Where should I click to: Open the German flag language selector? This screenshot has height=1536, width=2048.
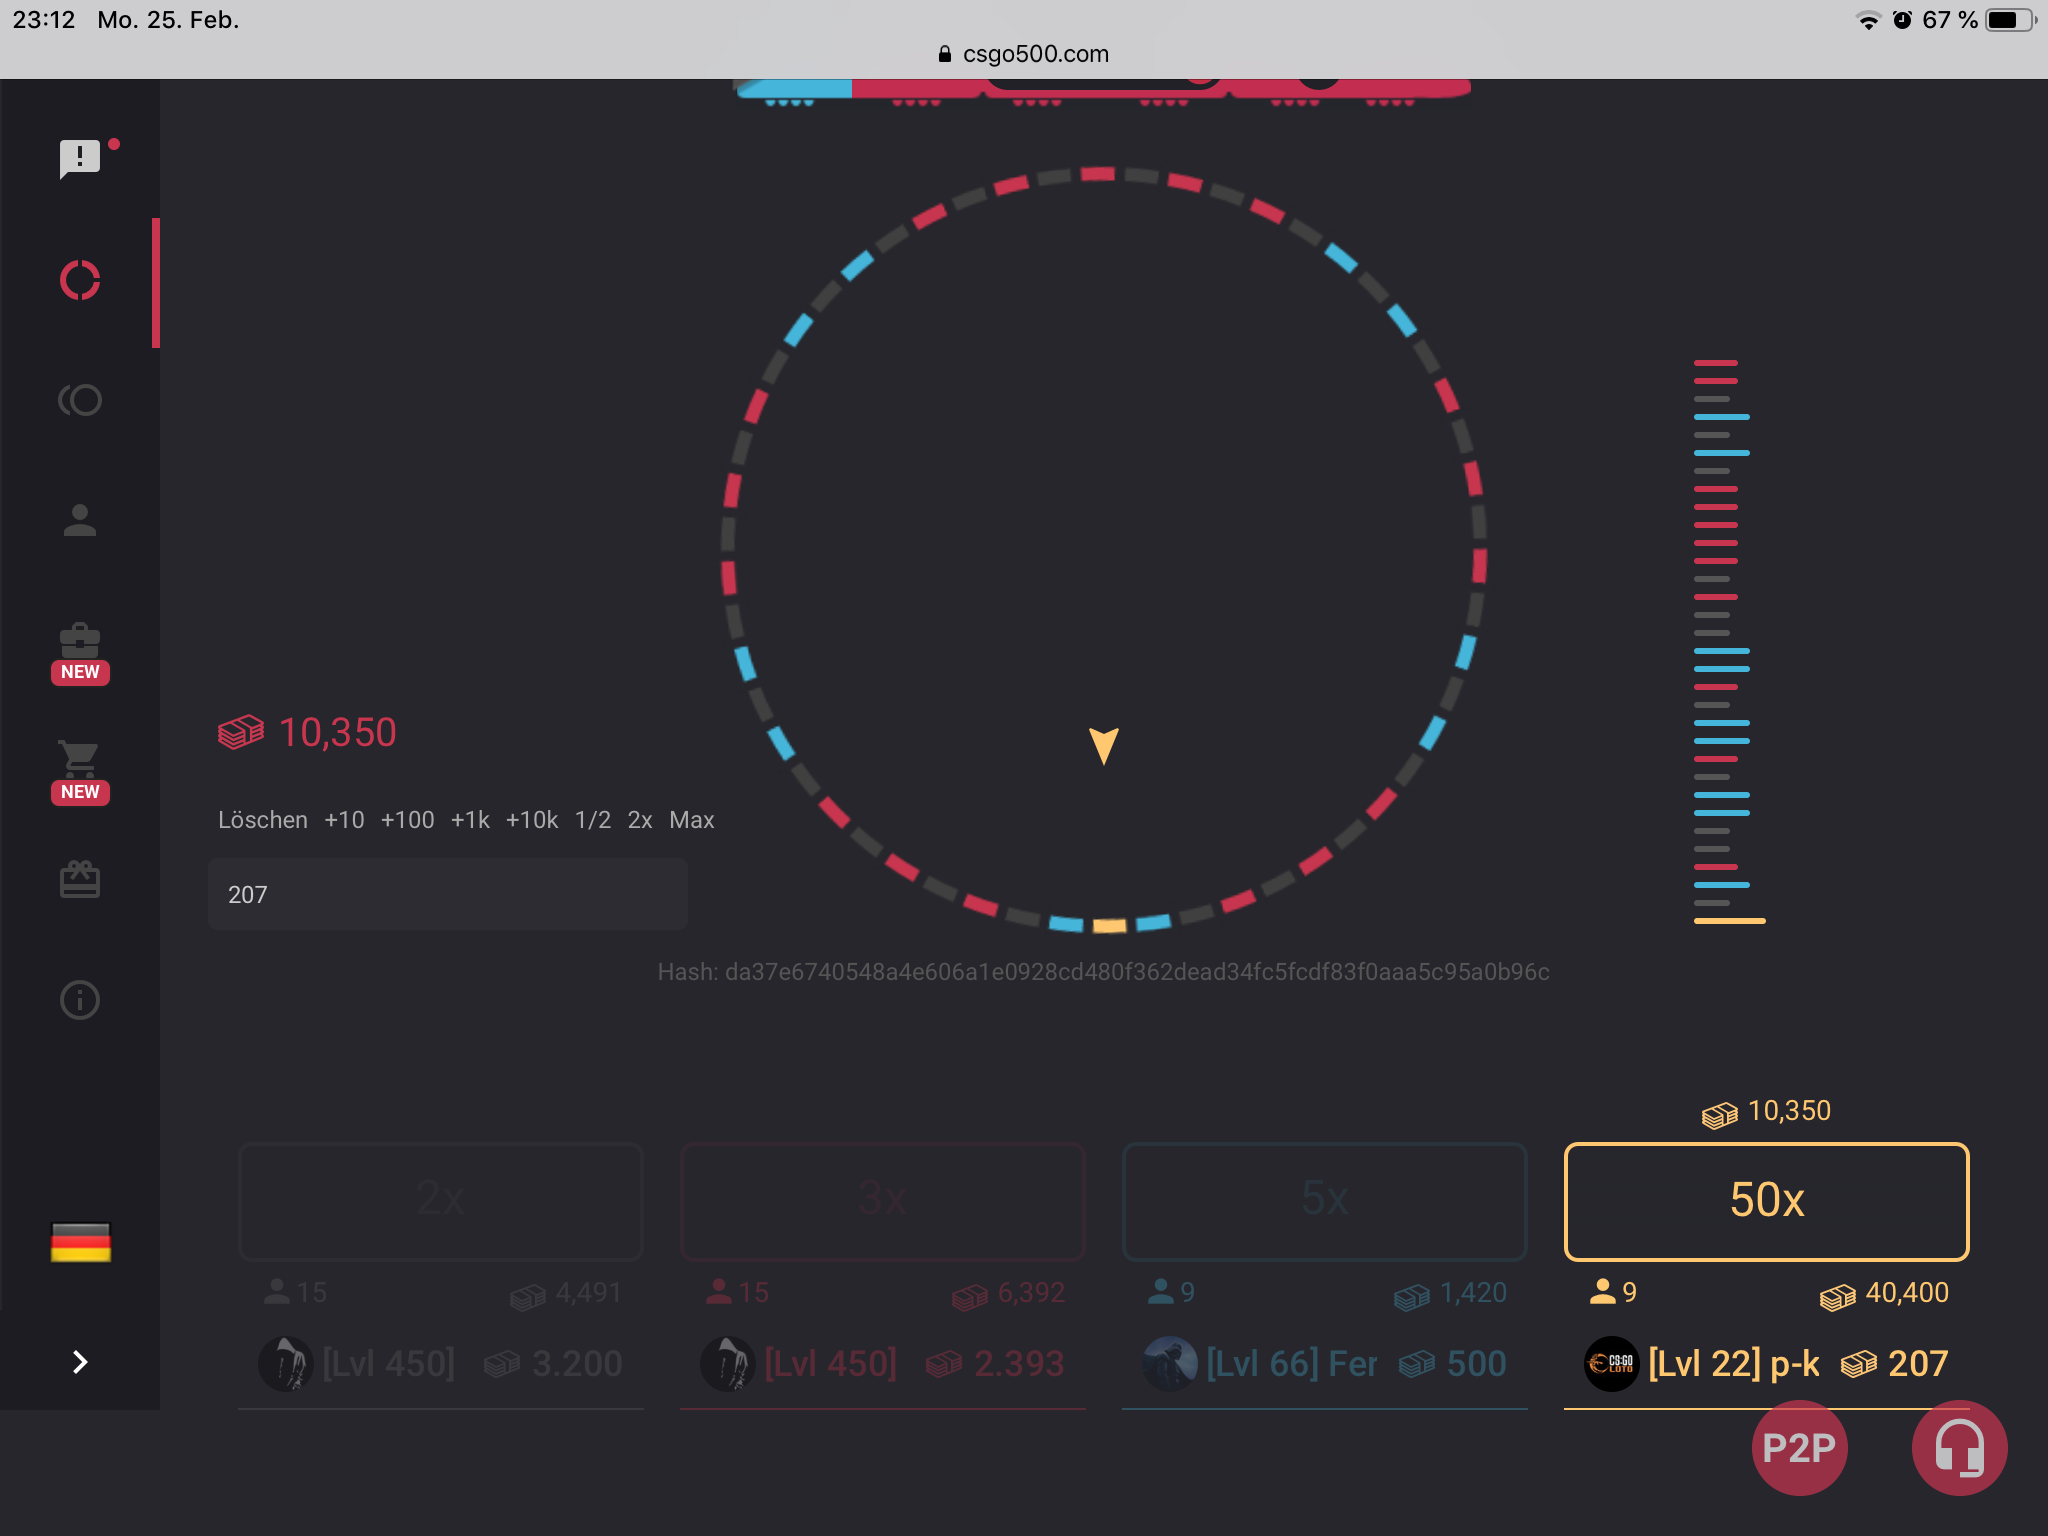pyautogui.click(x=80, y=1242)
